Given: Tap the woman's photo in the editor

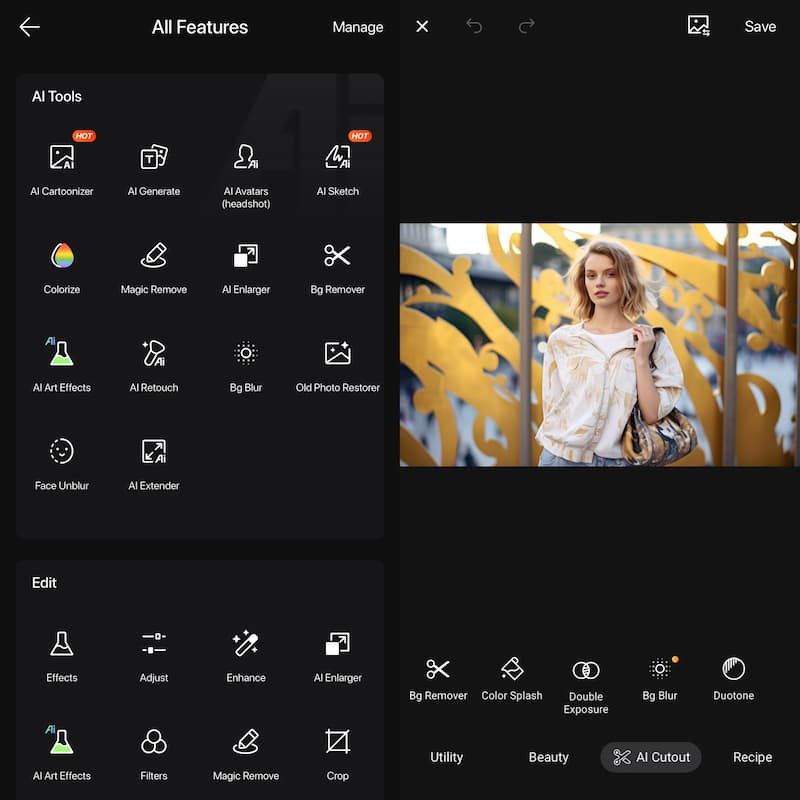Looking at the screenshot, I should coord(599,344).
